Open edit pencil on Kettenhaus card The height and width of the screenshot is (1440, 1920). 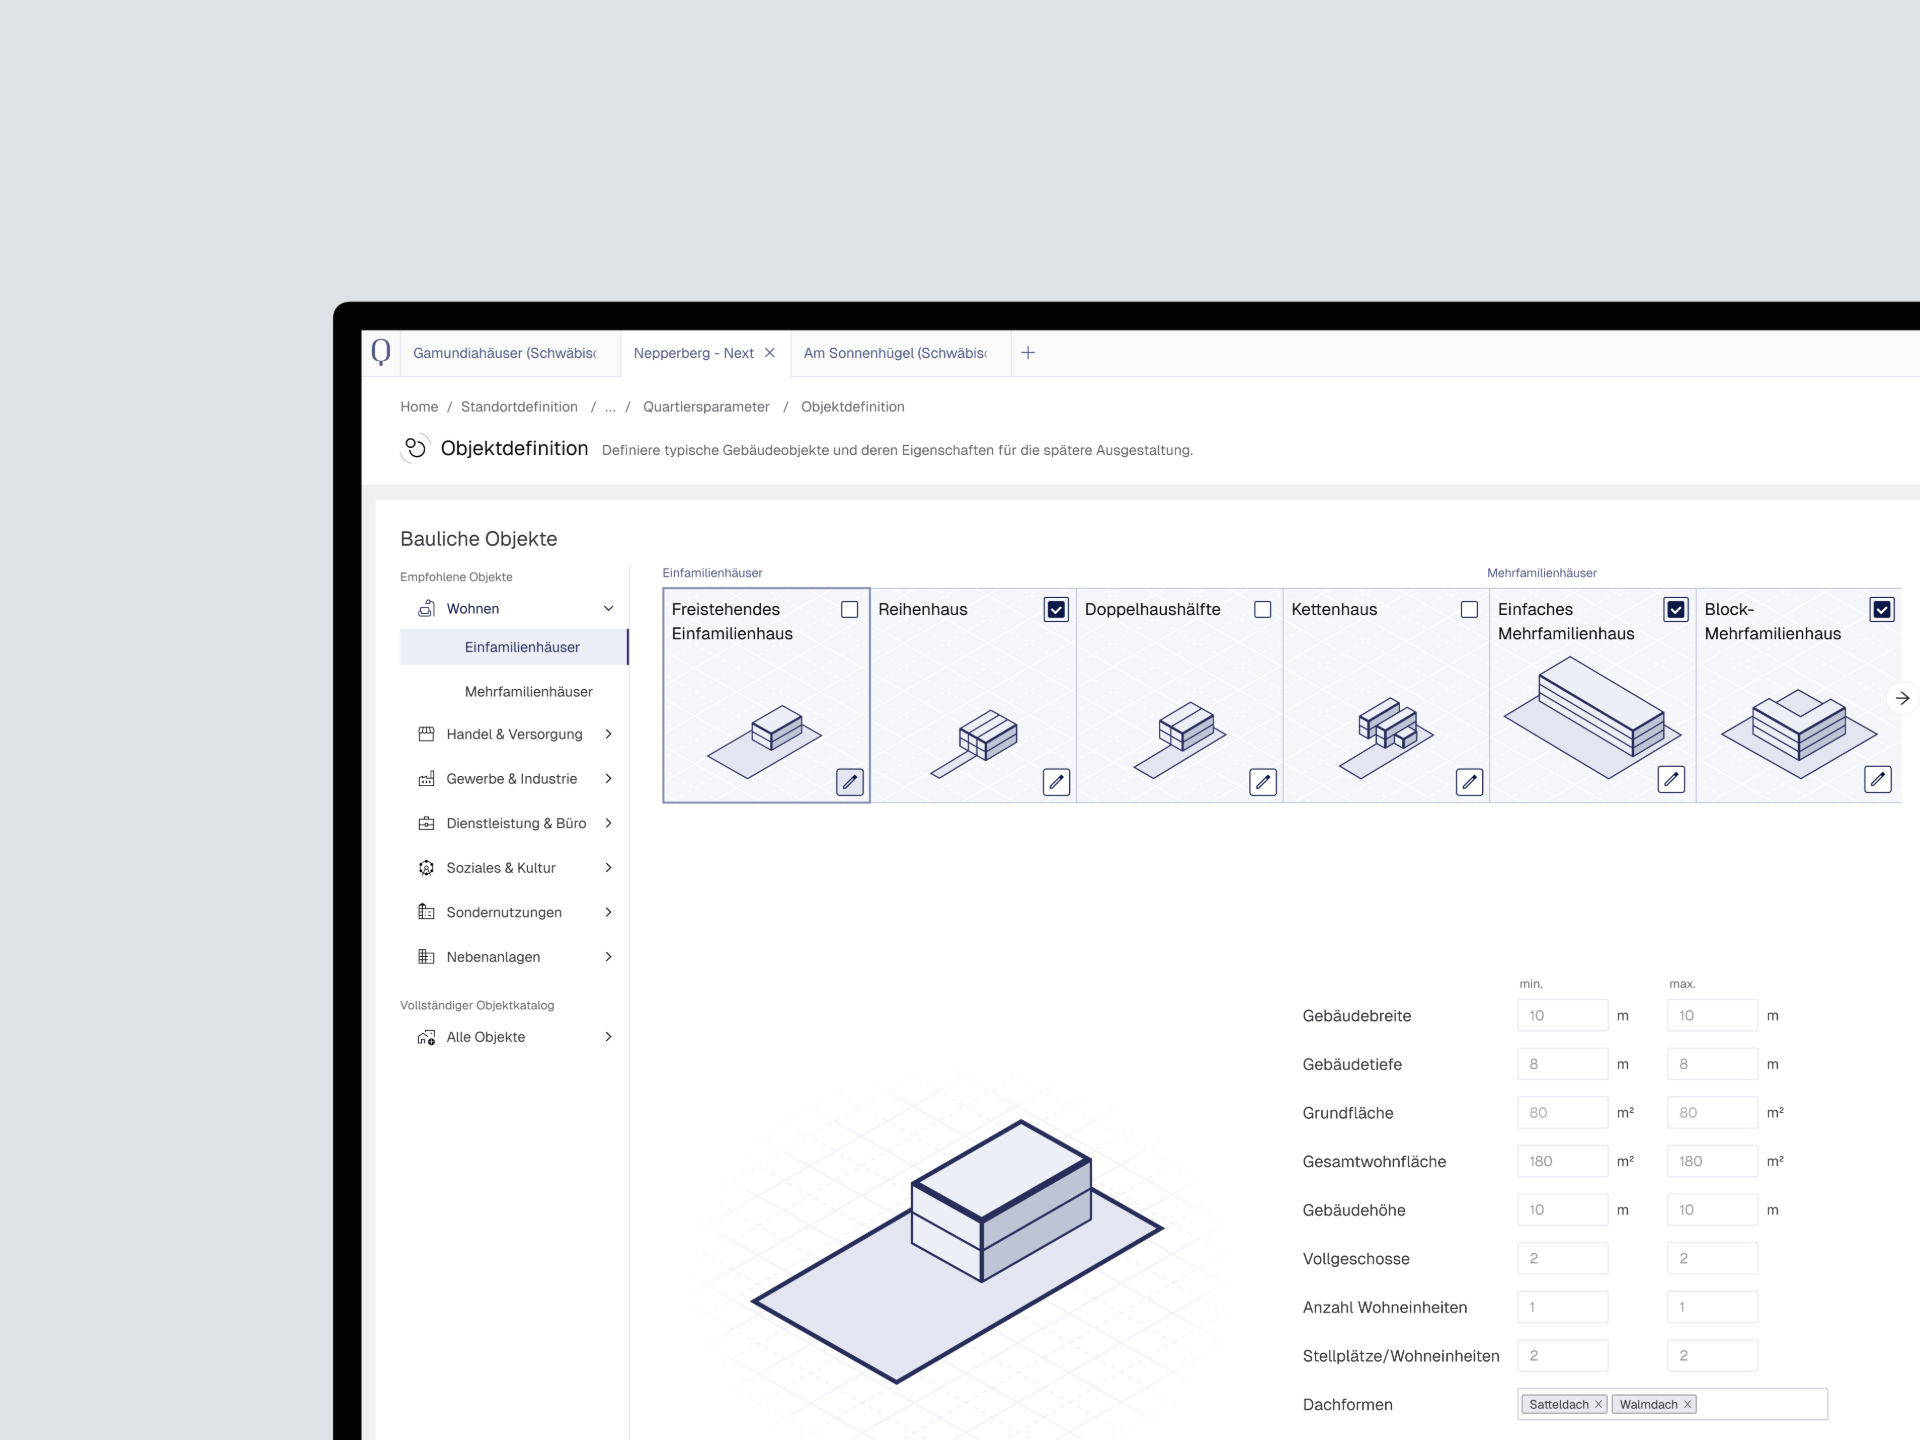pos(1469,782)
